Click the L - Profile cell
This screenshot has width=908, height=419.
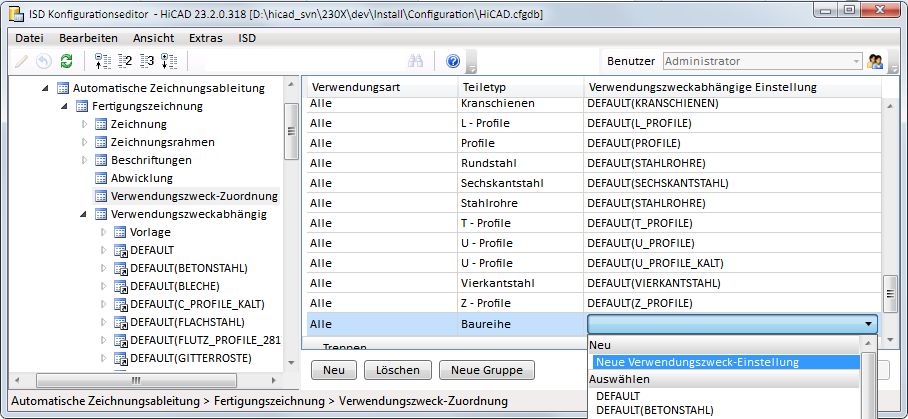click(x=521, y=123)
